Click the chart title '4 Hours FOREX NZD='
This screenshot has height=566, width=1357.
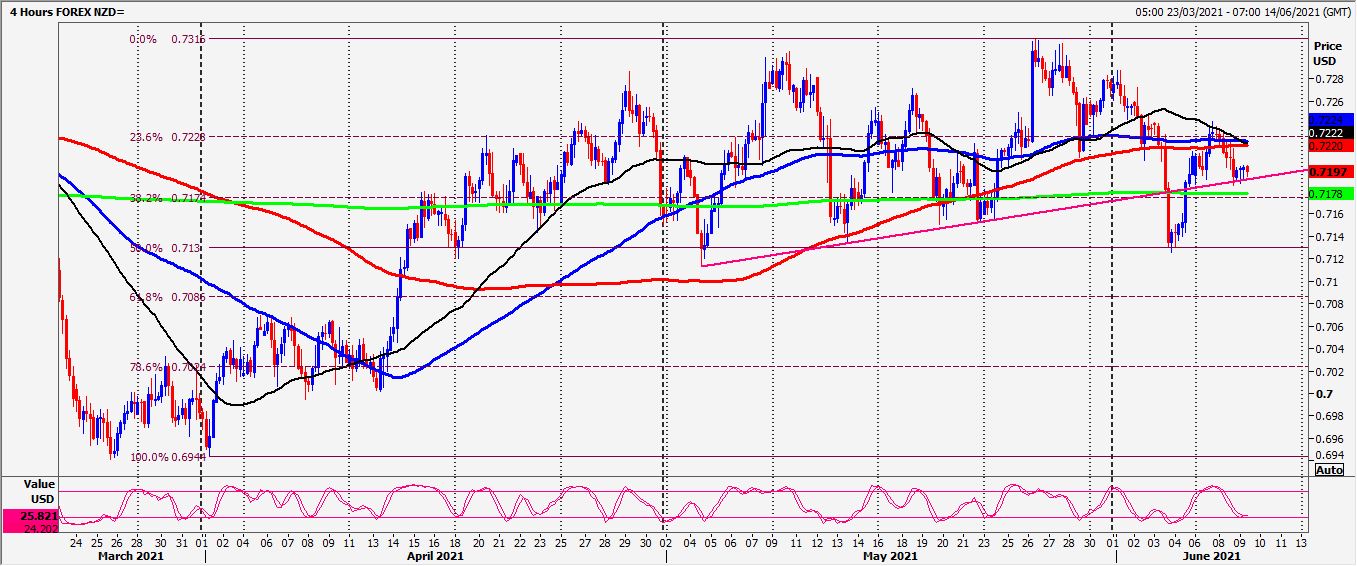click(x=62, y=11)
